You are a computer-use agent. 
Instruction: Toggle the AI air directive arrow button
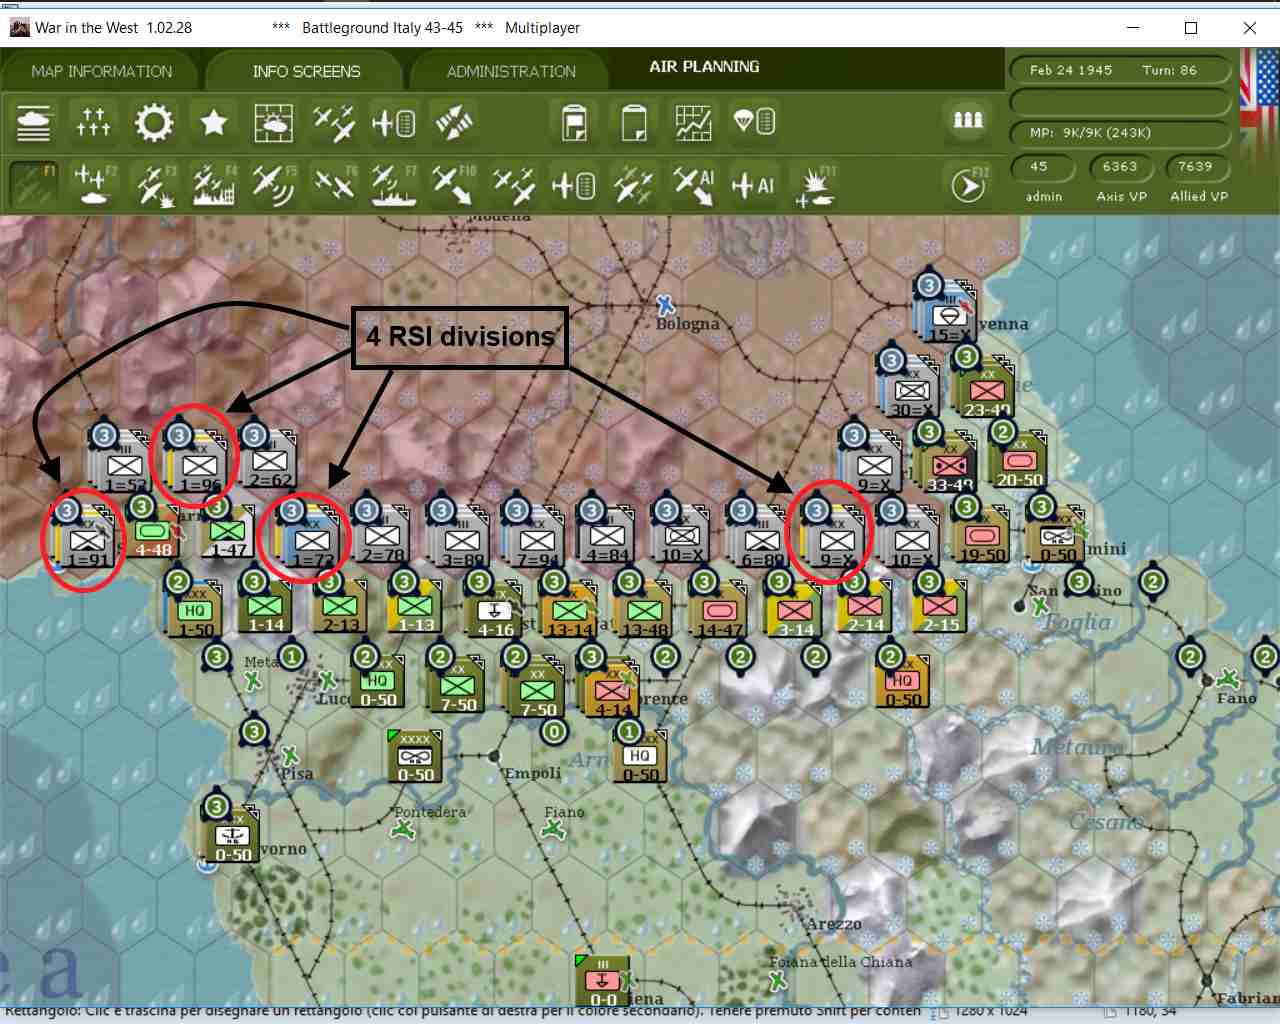pyautogui.click(x=693, y=185)
